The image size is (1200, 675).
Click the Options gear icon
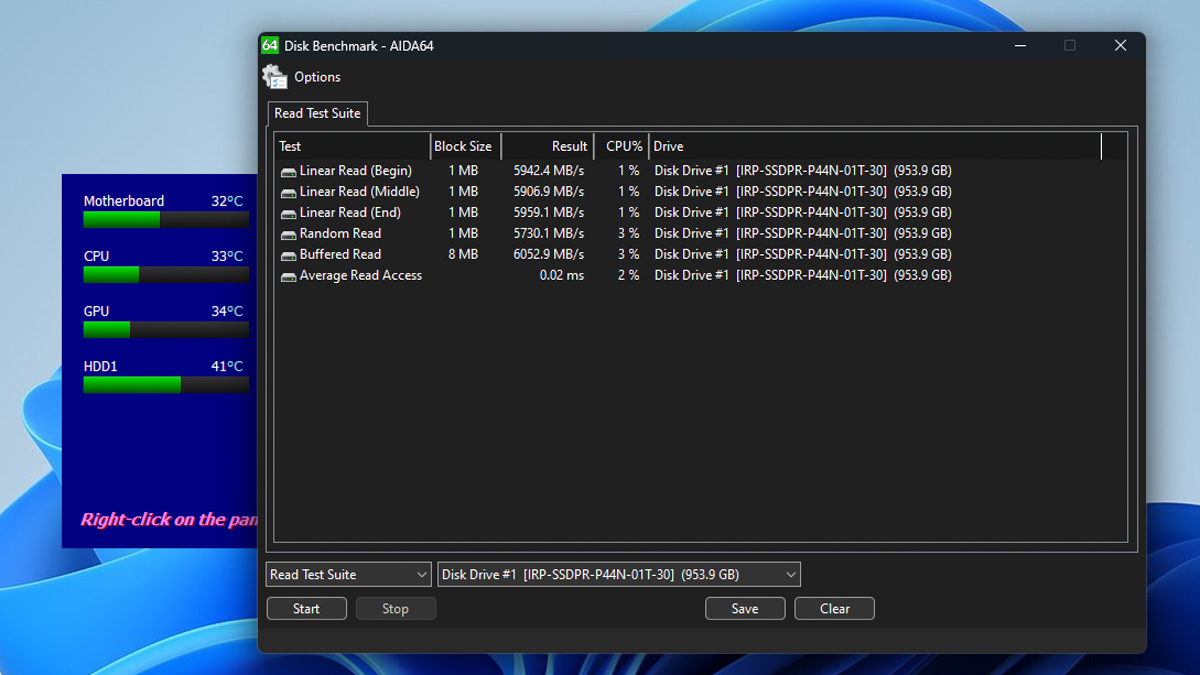274,77
